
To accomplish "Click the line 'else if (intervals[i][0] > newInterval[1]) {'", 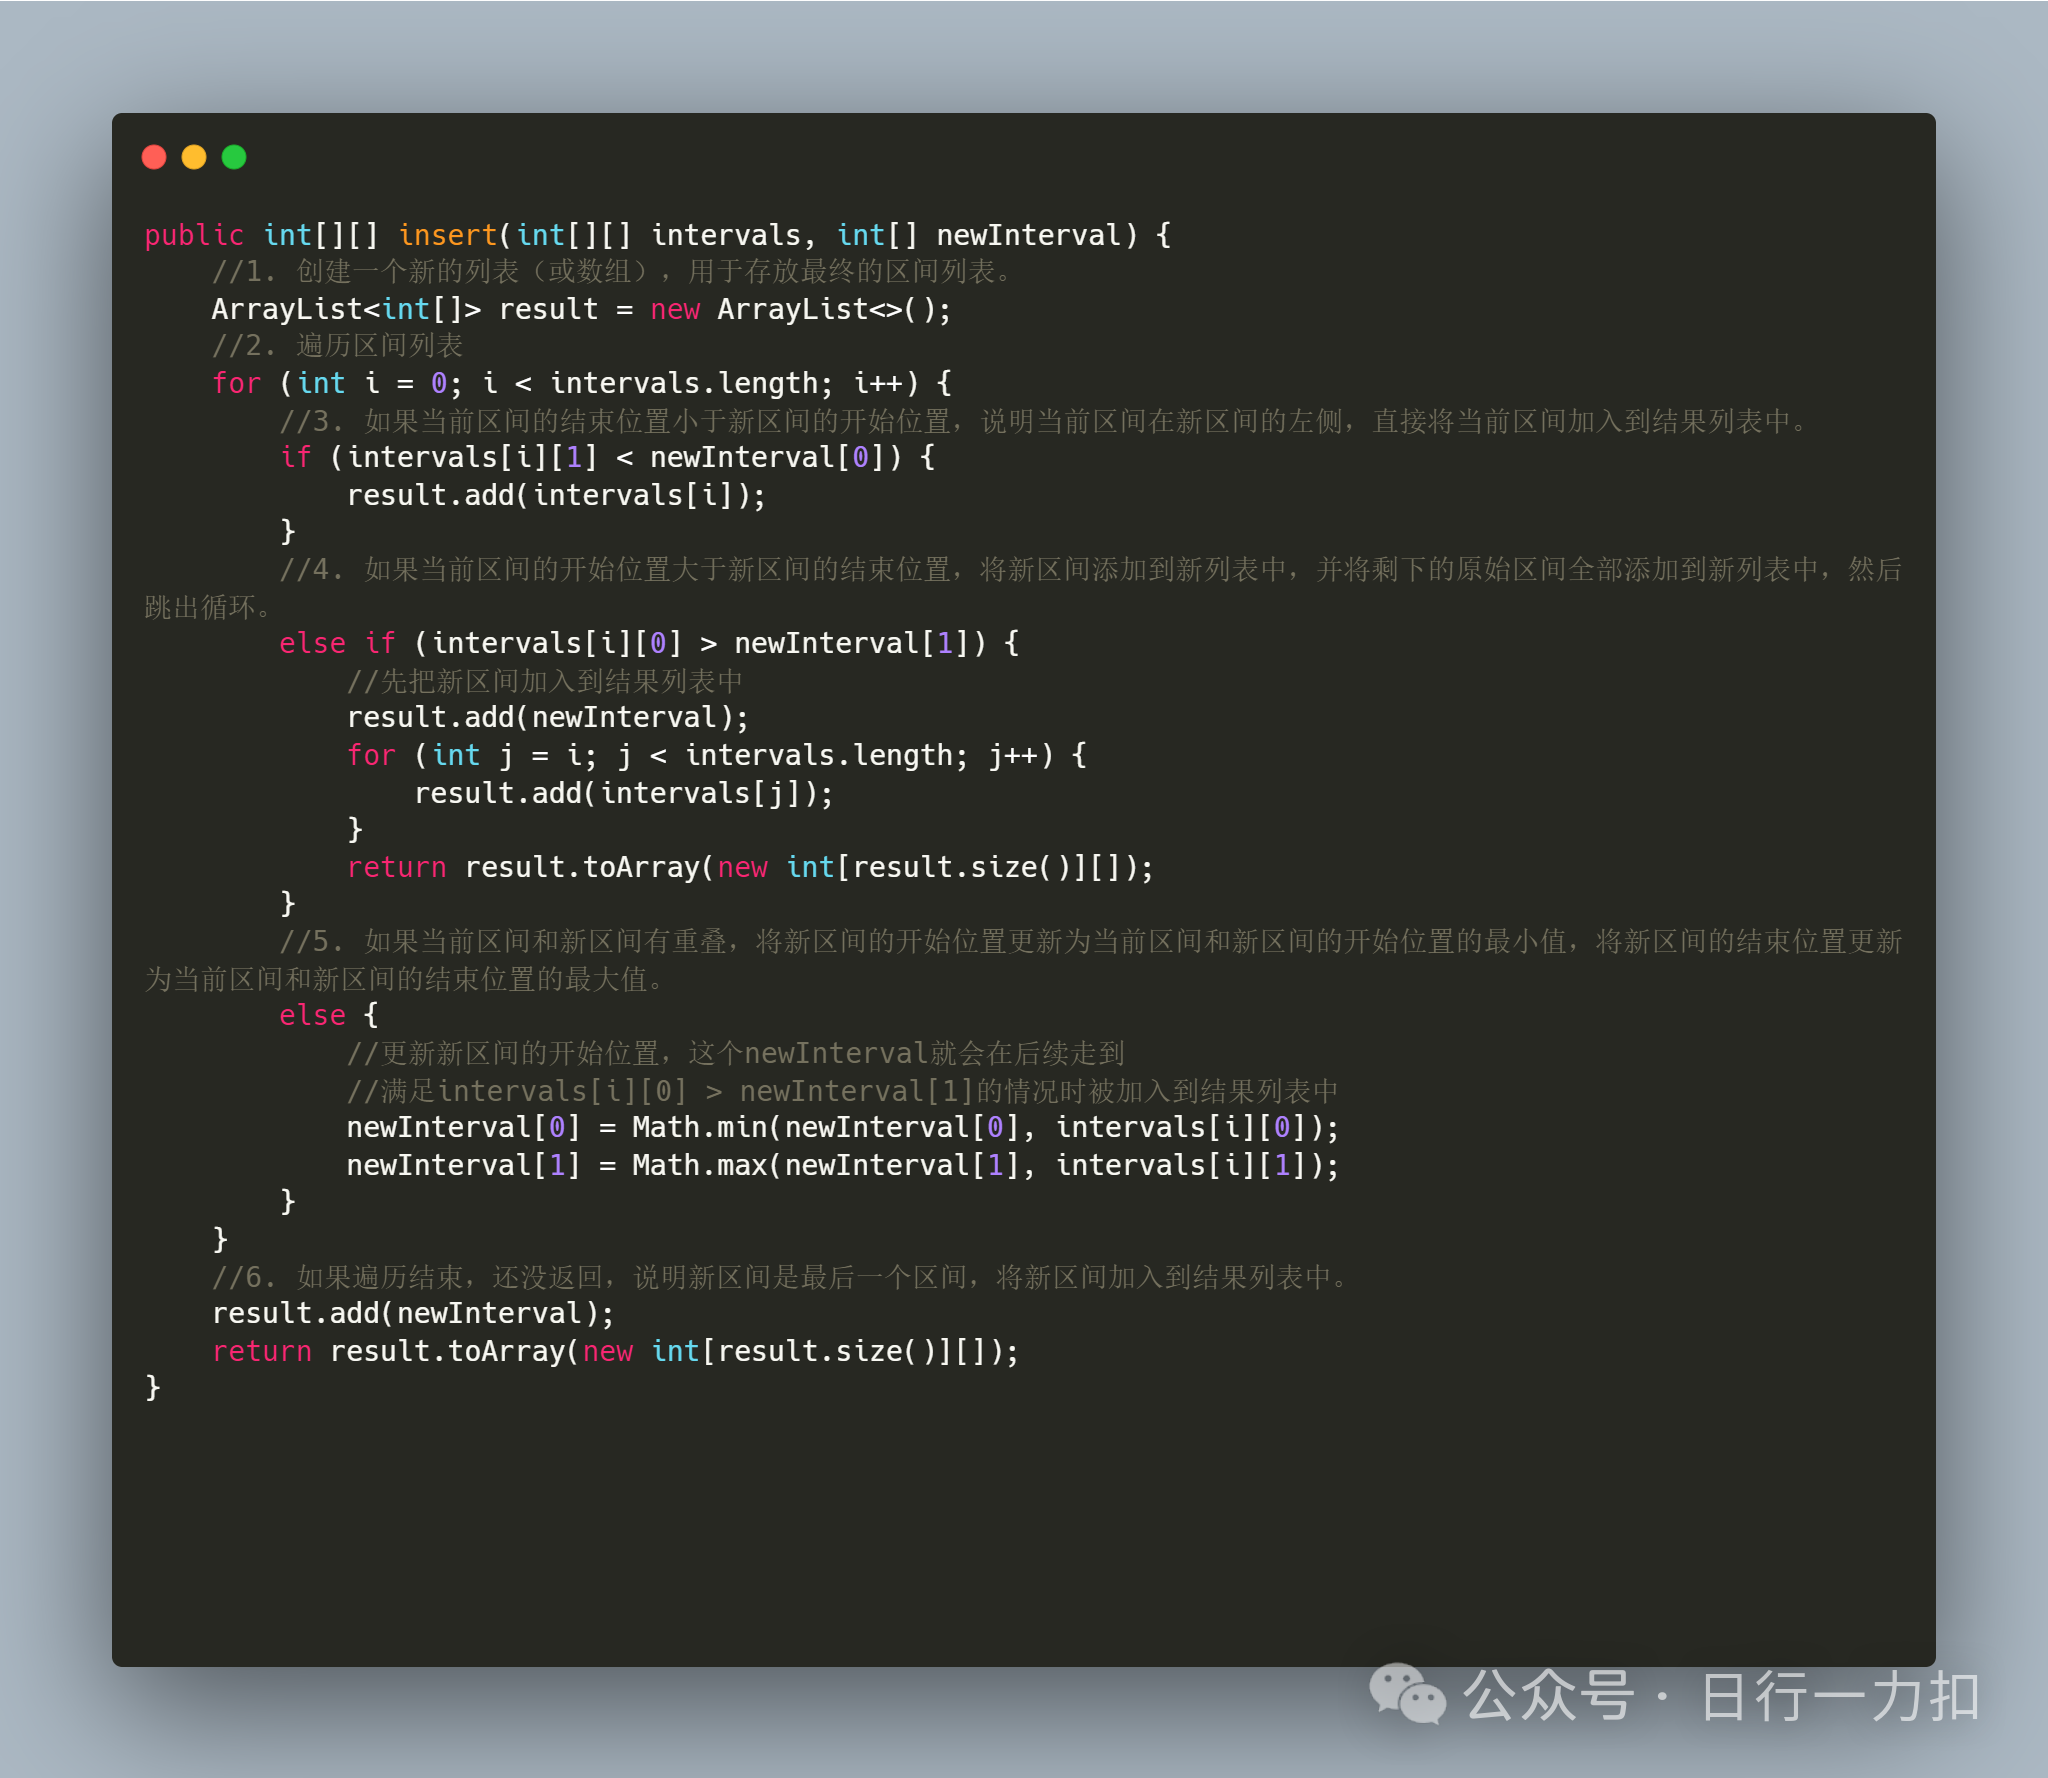I will coord(649,643).
